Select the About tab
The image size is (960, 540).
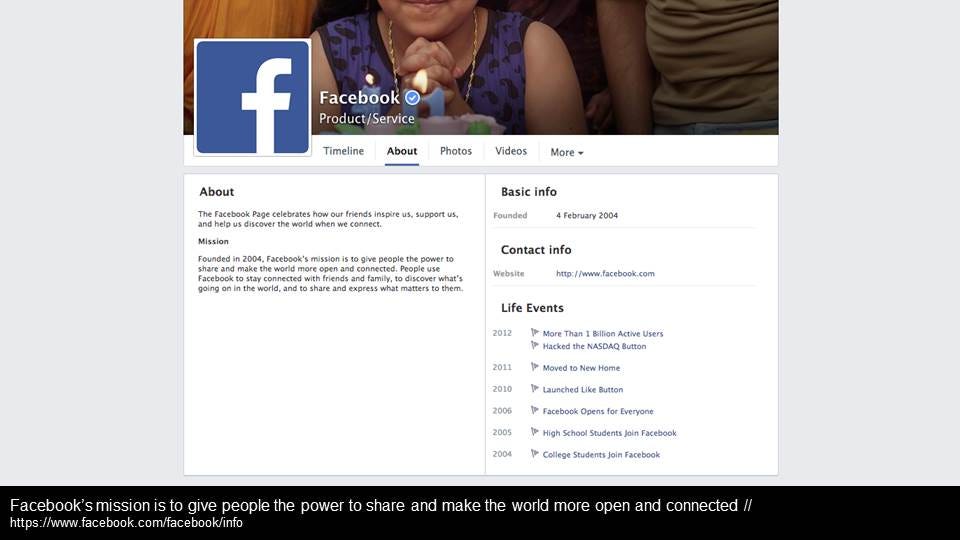[402, 151]
